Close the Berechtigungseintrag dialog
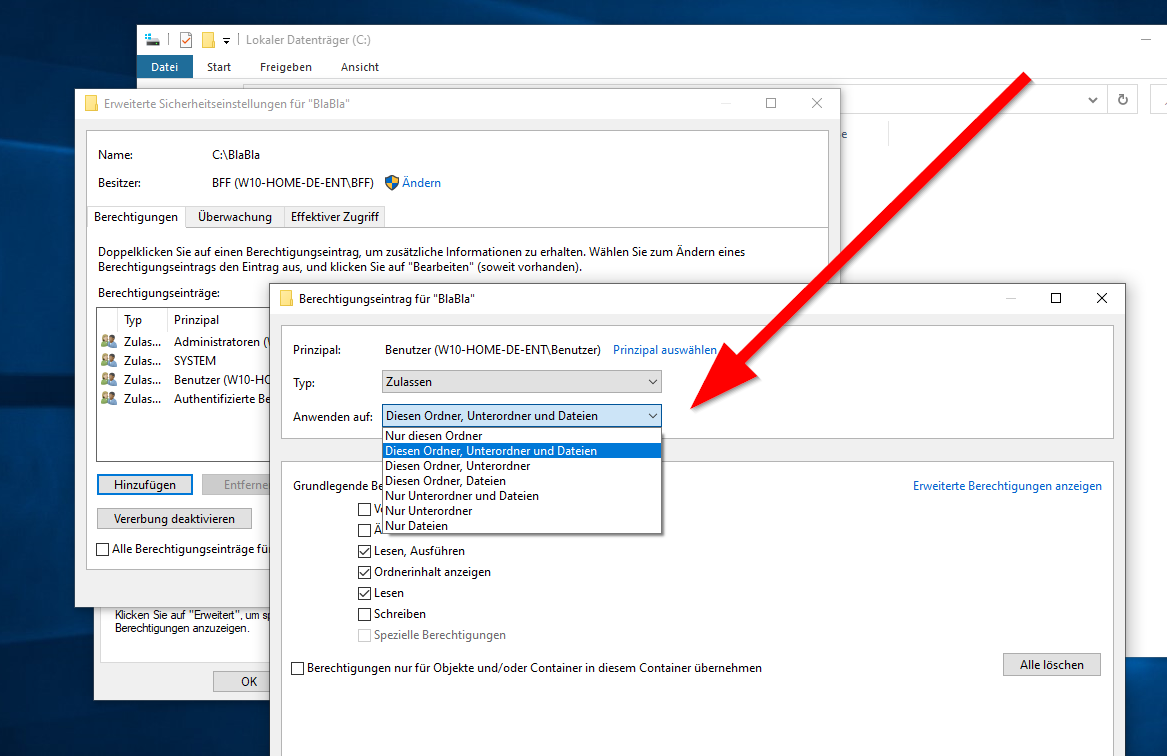Screen dimensions: 1167x756 (x=1102, y=298)
